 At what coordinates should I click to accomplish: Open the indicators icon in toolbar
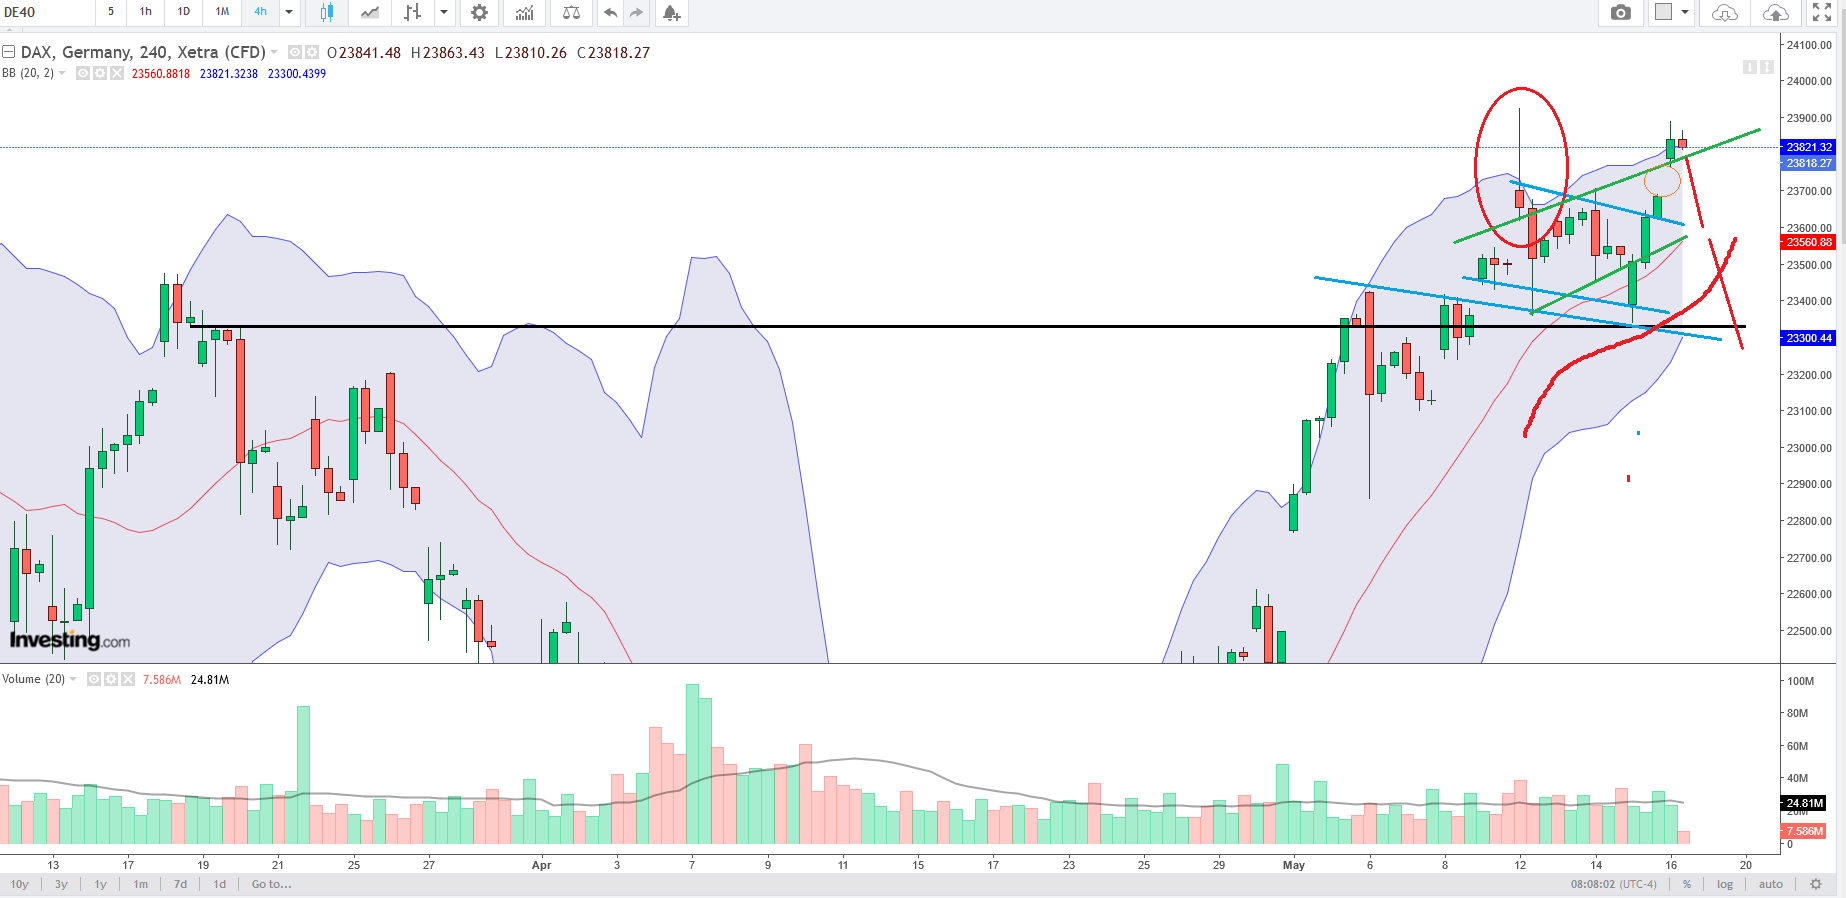pos(524,12)
